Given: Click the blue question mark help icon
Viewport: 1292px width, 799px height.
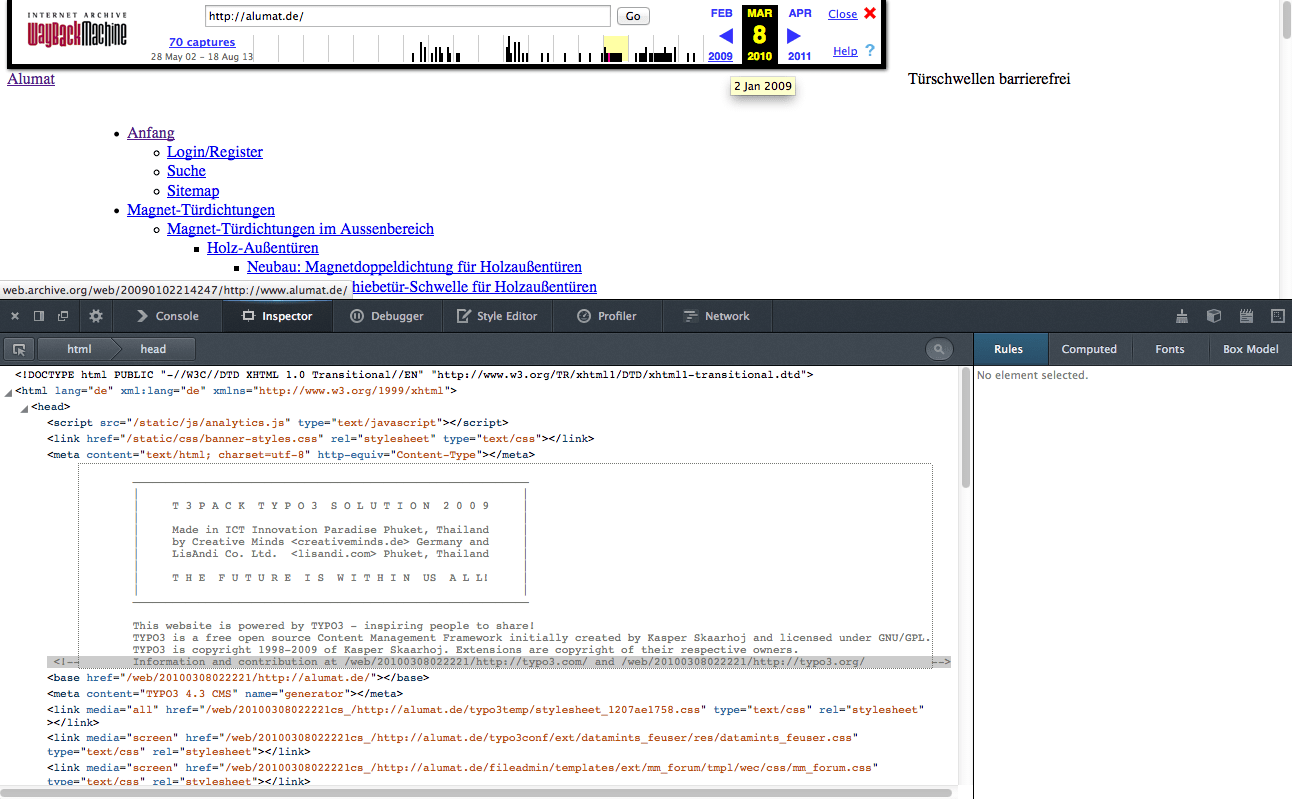Looking at the screenshot, I should 870,50.
